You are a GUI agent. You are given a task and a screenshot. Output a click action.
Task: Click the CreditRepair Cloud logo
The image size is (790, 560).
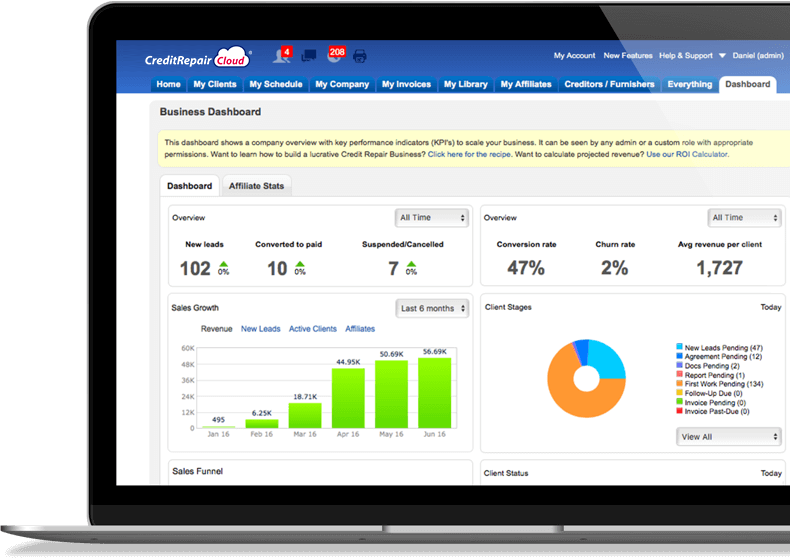(195, 58)
